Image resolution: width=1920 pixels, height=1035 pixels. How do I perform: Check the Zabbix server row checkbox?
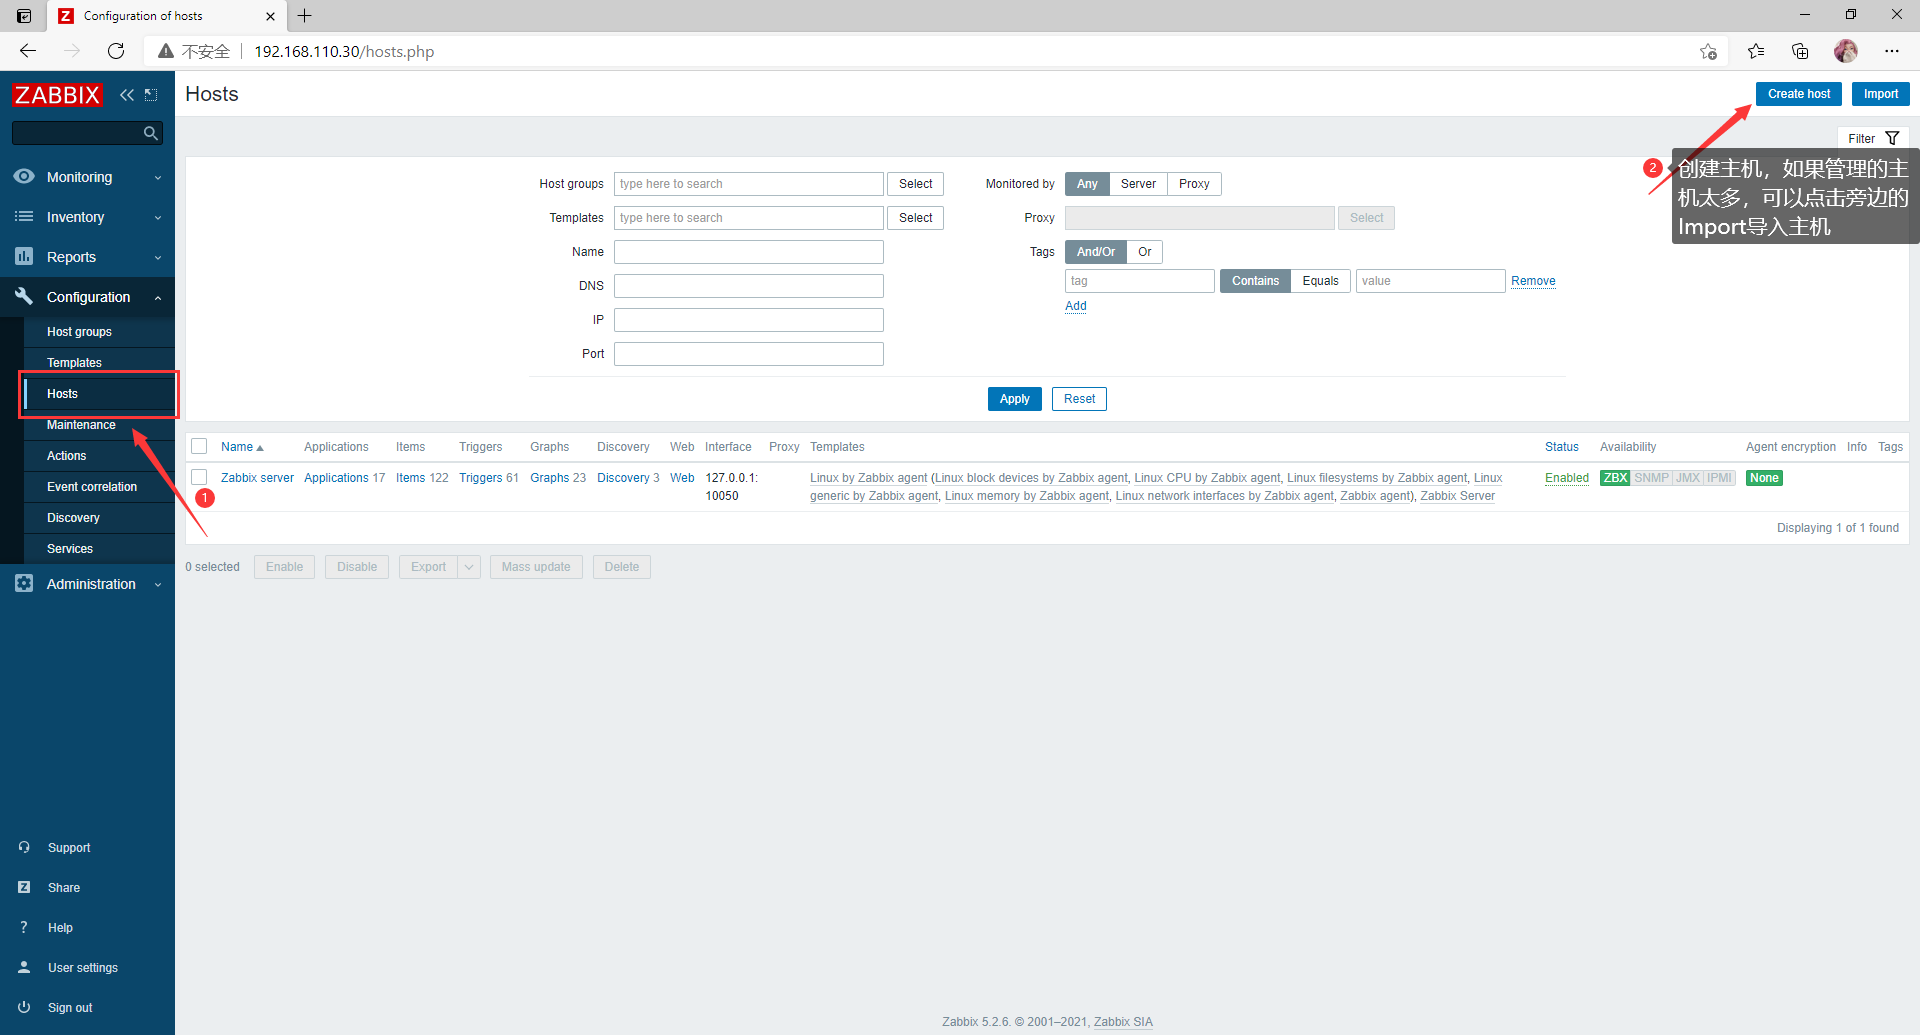(x=199, y=477)
